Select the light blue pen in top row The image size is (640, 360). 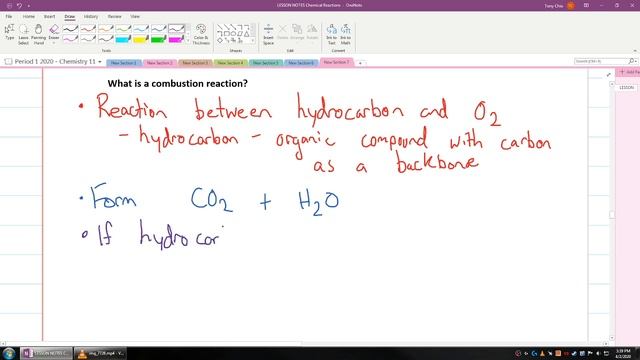coord(141,29)
